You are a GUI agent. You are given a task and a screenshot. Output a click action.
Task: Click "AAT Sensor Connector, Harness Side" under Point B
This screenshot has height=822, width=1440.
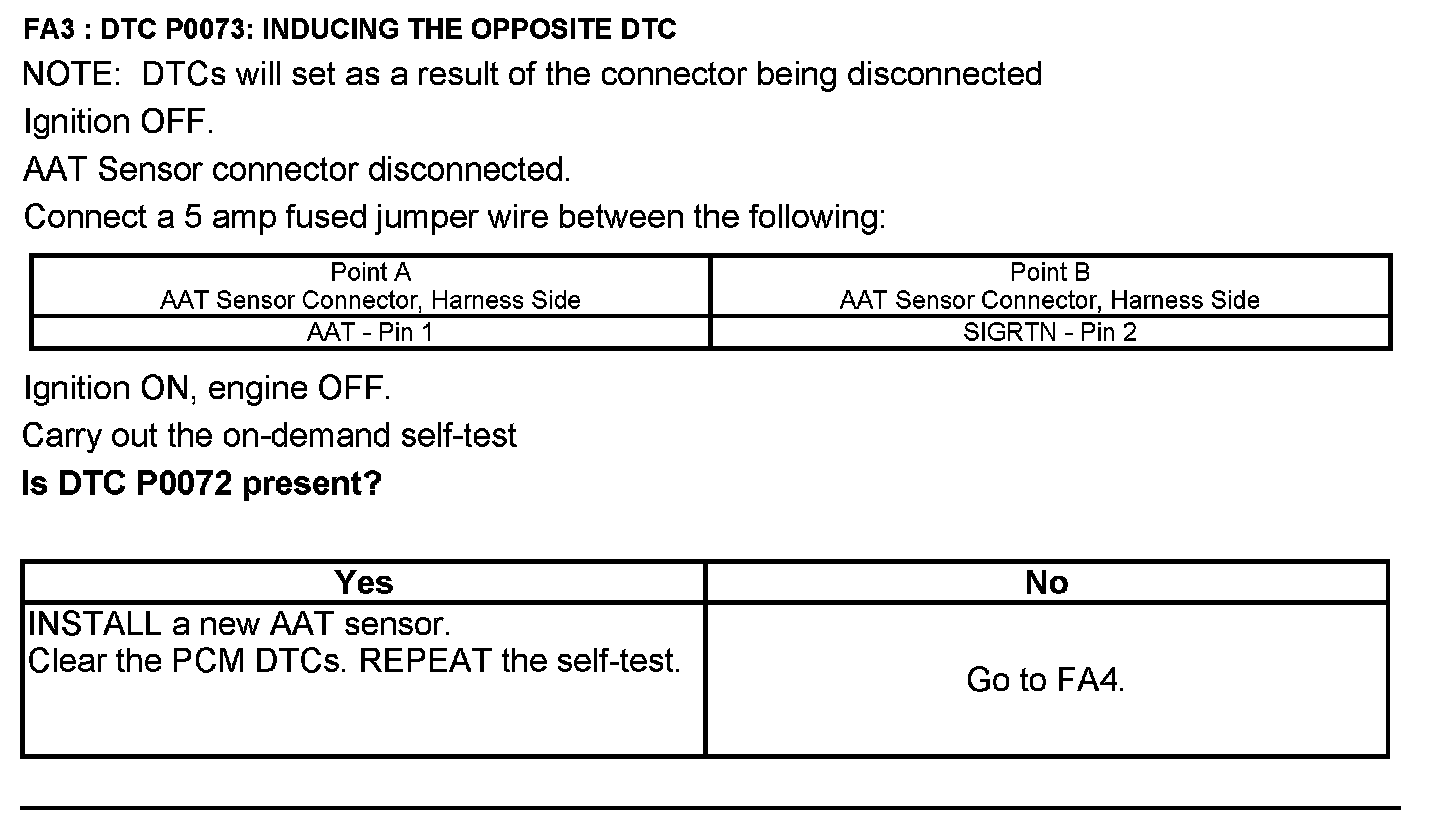tap(1050, 299)
